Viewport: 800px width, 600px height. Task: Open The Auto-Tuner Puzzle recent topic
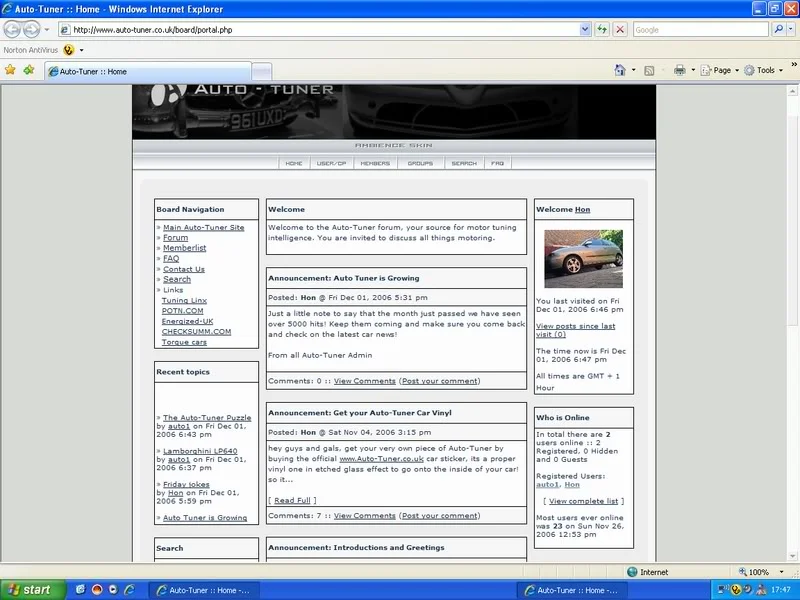pyautogui.click(x=207, y=417)
